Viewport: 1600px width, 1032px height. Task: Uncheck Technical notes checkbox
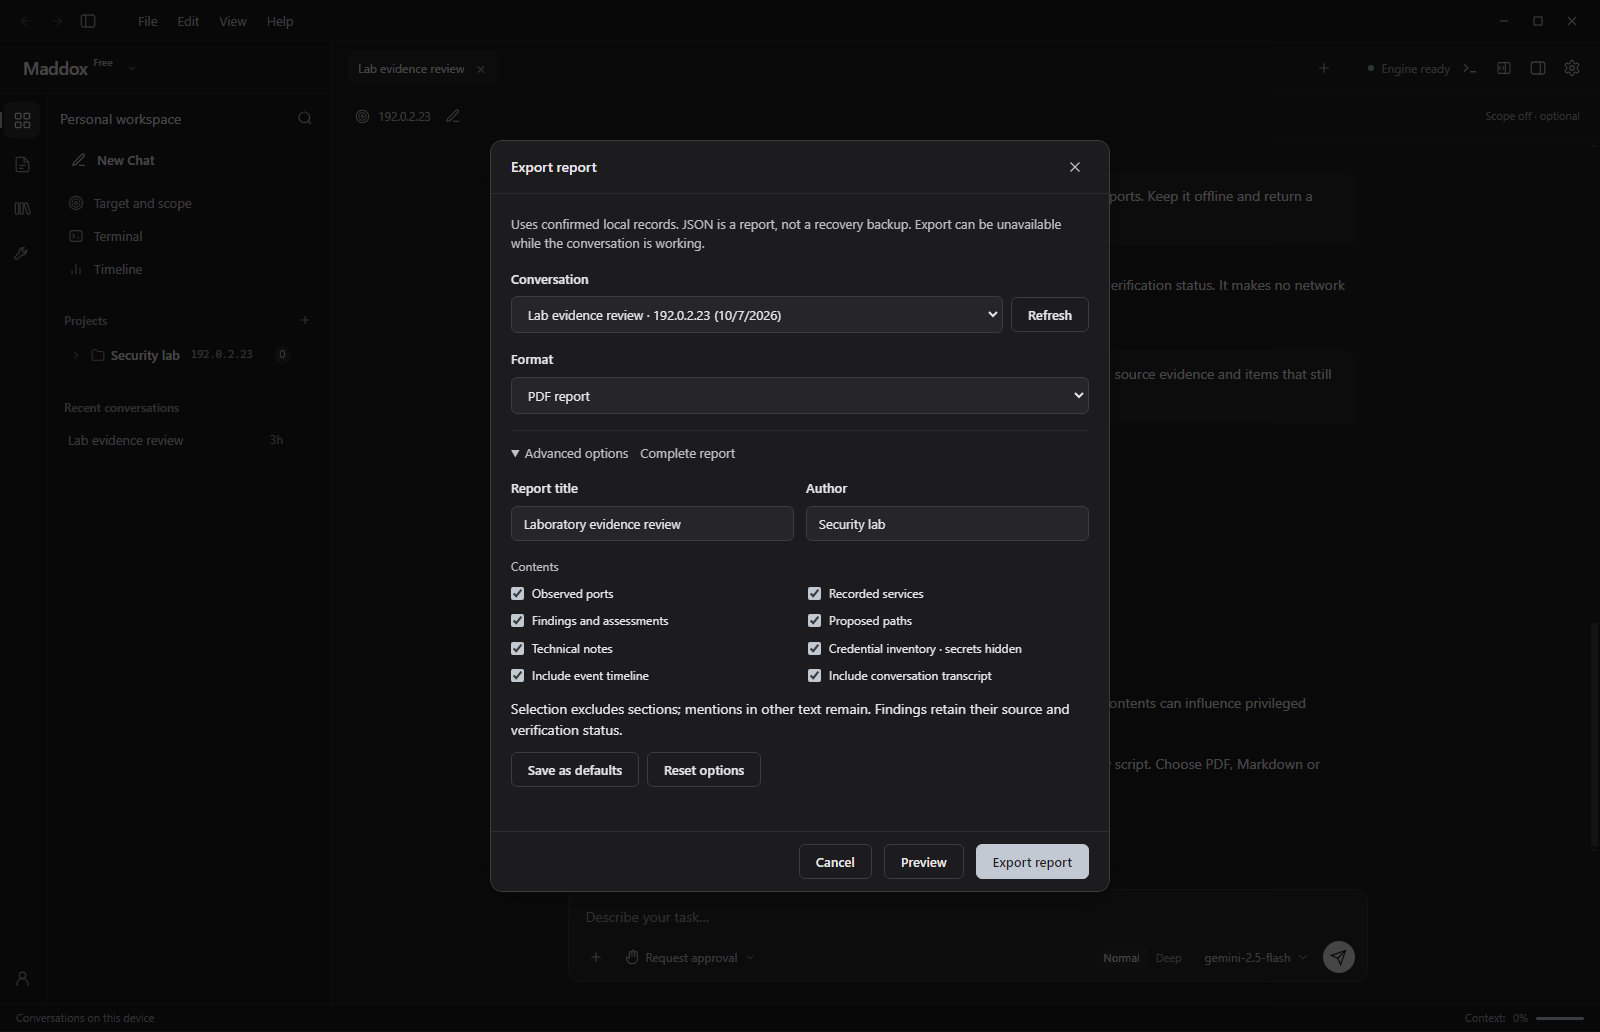517,648
